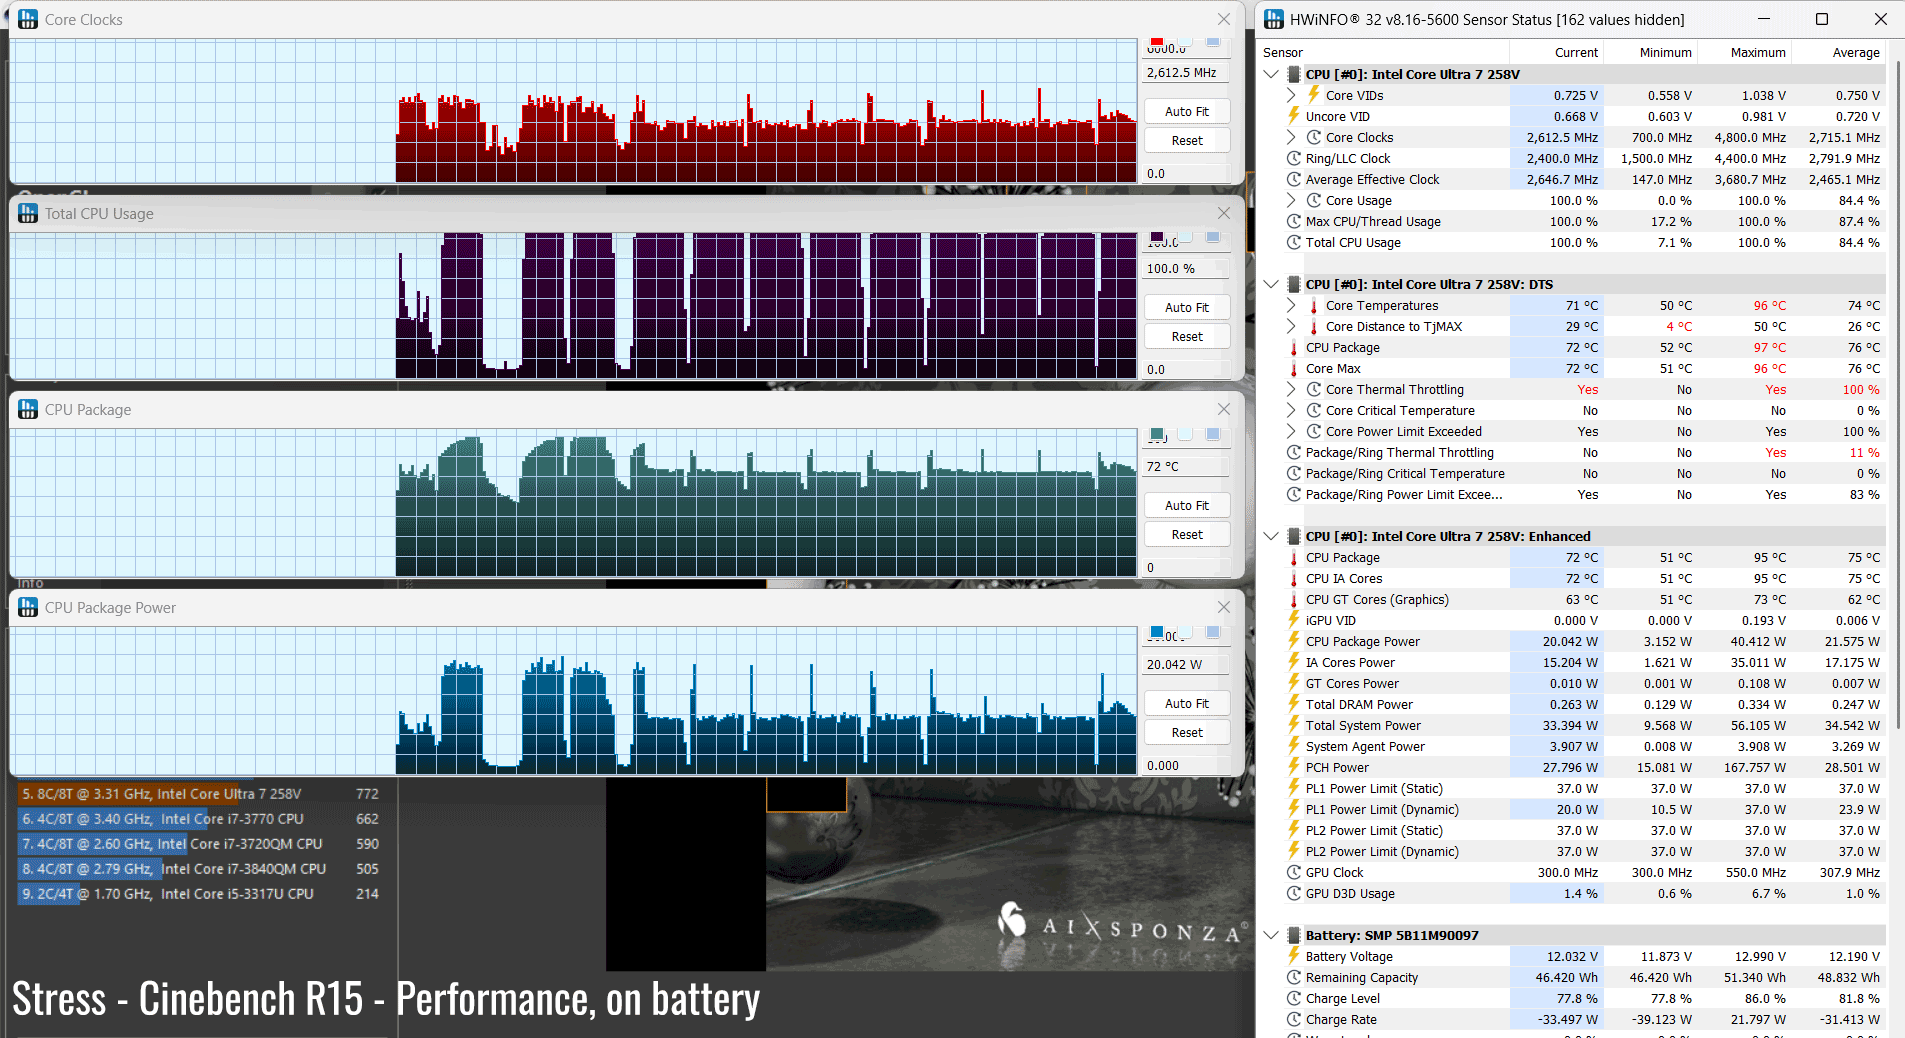Select the clock icon beside Core Clocks row
Screen dimensions: 1905x1038
coord(1314,137)
